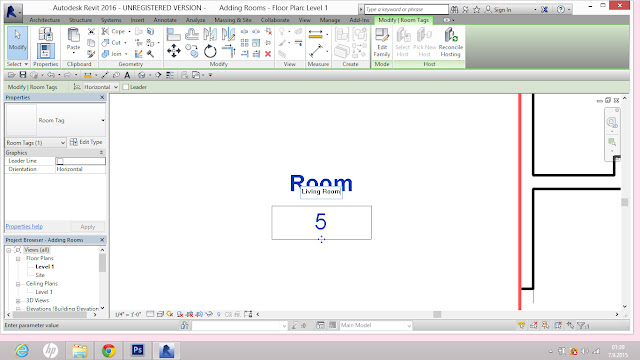Open the Cope dropdown arrow
This screenshot has width=640, height=360.
click(x=129, y=31)
